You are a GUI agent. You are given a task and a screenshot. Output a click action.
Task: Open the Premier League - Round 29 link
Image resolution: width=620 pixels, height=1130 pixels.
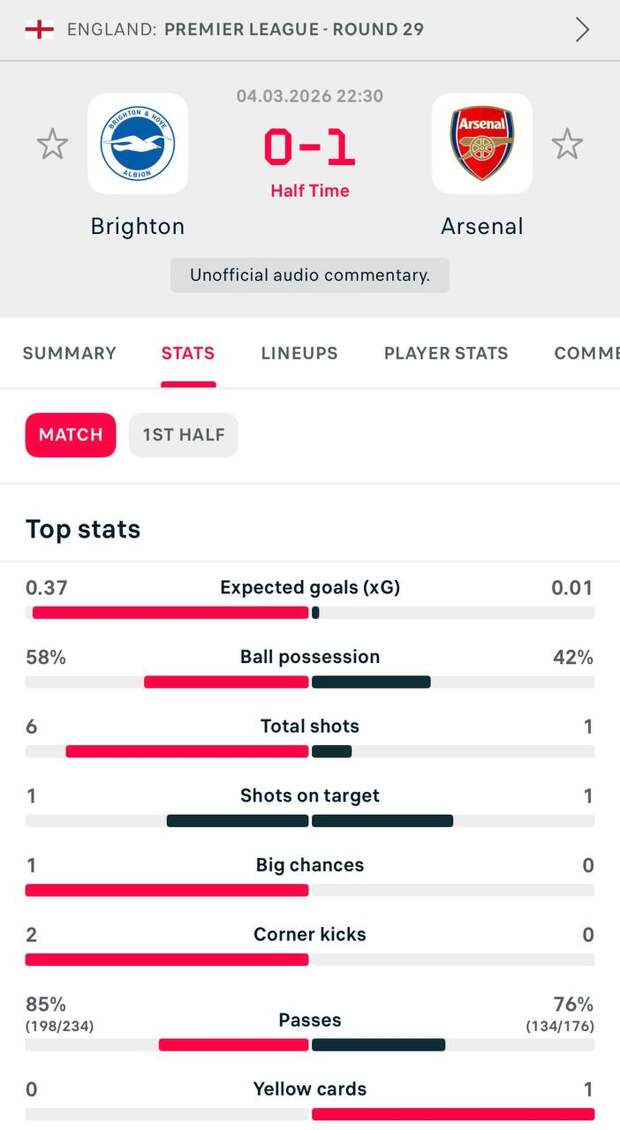[294, 29]
